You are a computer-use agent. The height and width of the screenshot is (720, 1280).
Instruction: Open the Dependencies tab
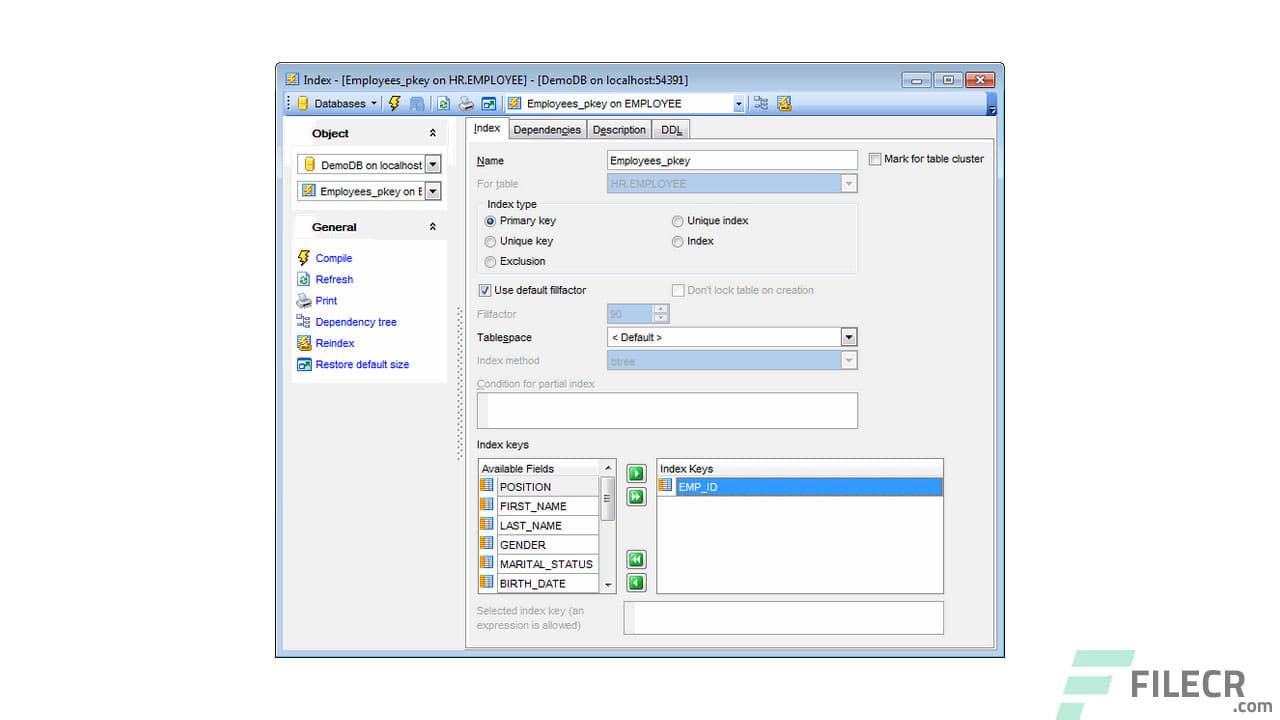point(546,129)
